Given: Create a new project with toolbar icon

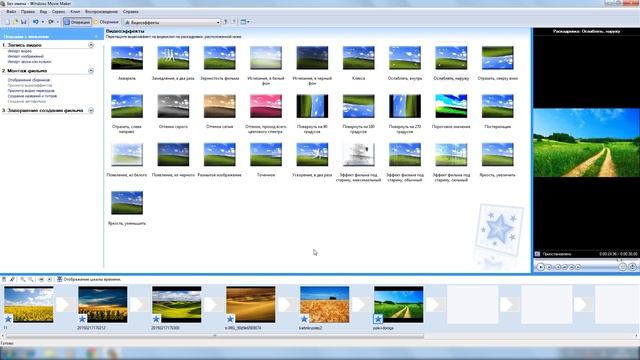Looking at the screenshot, I should pyautogui.click(x=7, y=22).
